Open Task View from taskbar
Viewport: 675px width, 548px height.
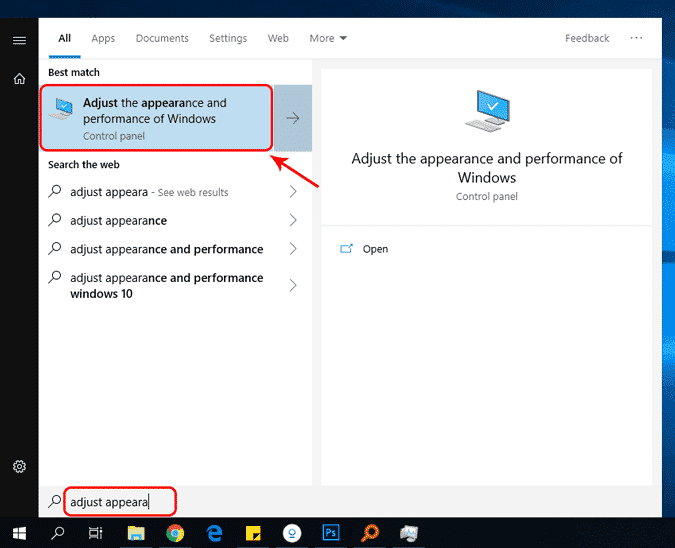click(96, 533)
